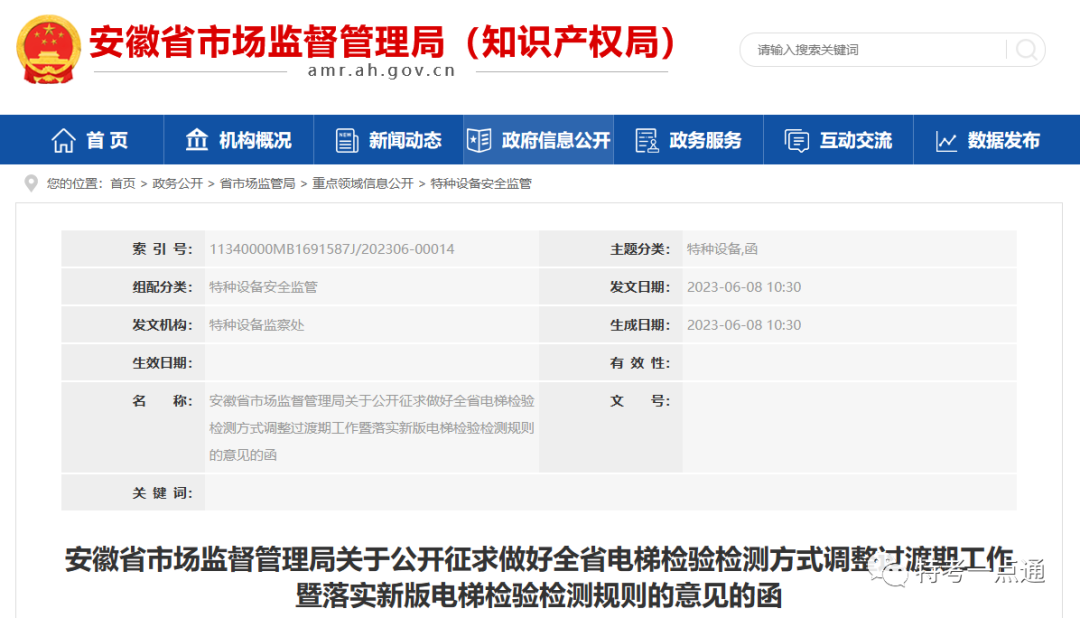
Task: Click the 生效日期 field label
Action: coord(163,362)
